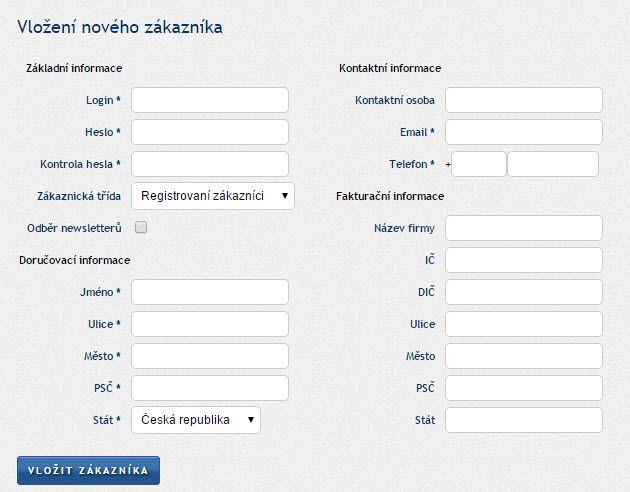630x492 pixels.
Task: Select the Telefon number field
Action: coord(553,164)
